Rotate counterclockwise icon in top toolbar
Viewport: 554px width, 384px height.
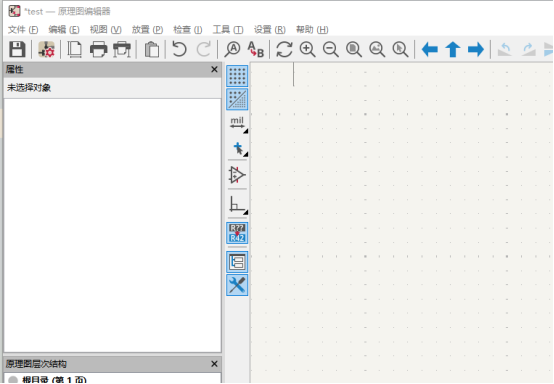pos(505,49)
